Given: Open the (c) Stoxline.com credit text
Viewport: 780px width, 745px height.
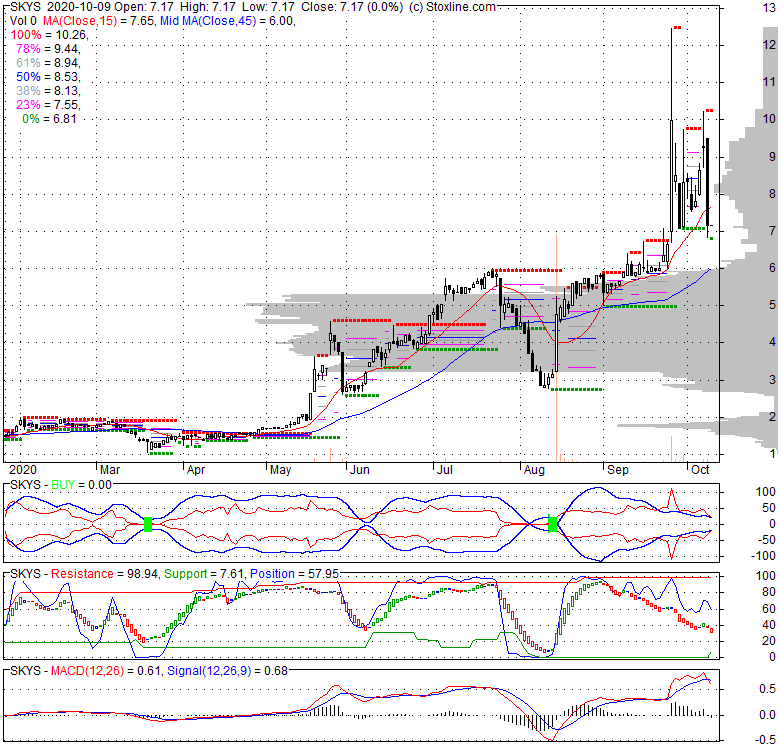Looking at the screenshot, I should [452, 7].
